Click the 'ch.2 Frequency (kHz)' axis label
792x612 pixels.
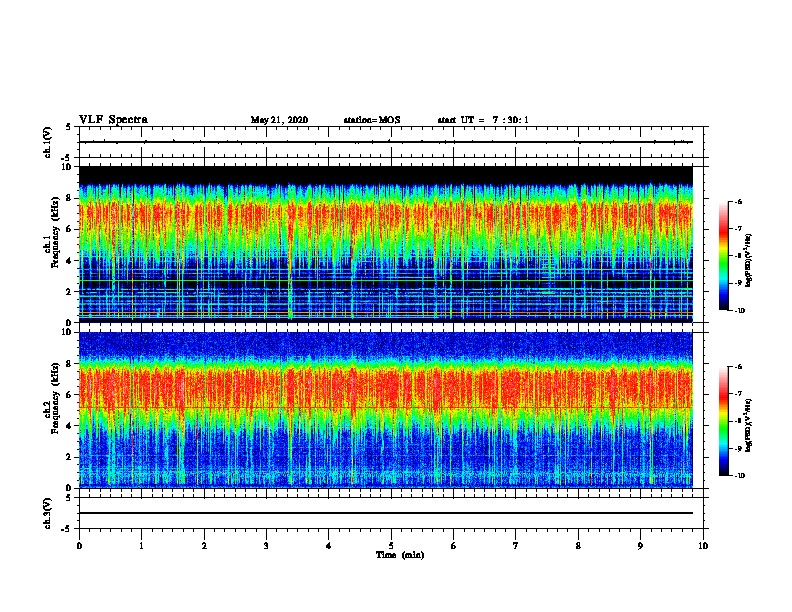(x=51, y=397)
